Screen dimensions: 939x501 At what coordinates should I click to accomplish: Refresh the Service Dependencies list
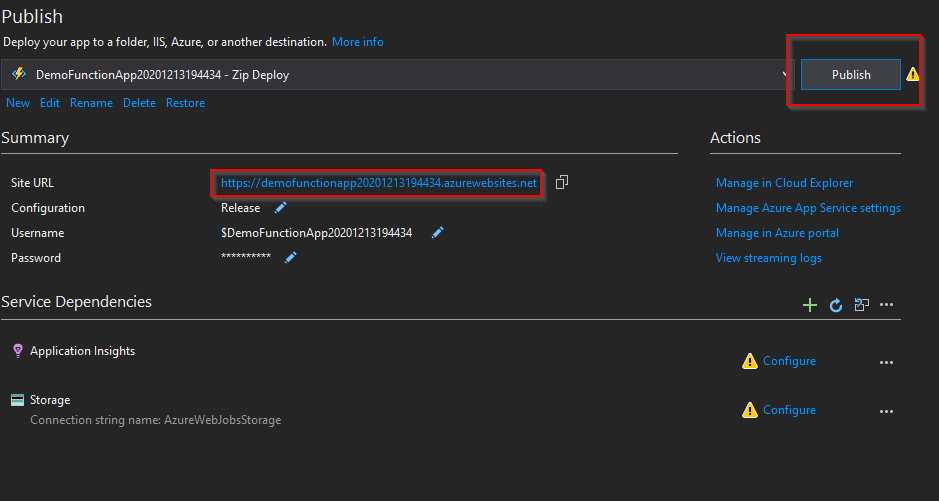836,306
